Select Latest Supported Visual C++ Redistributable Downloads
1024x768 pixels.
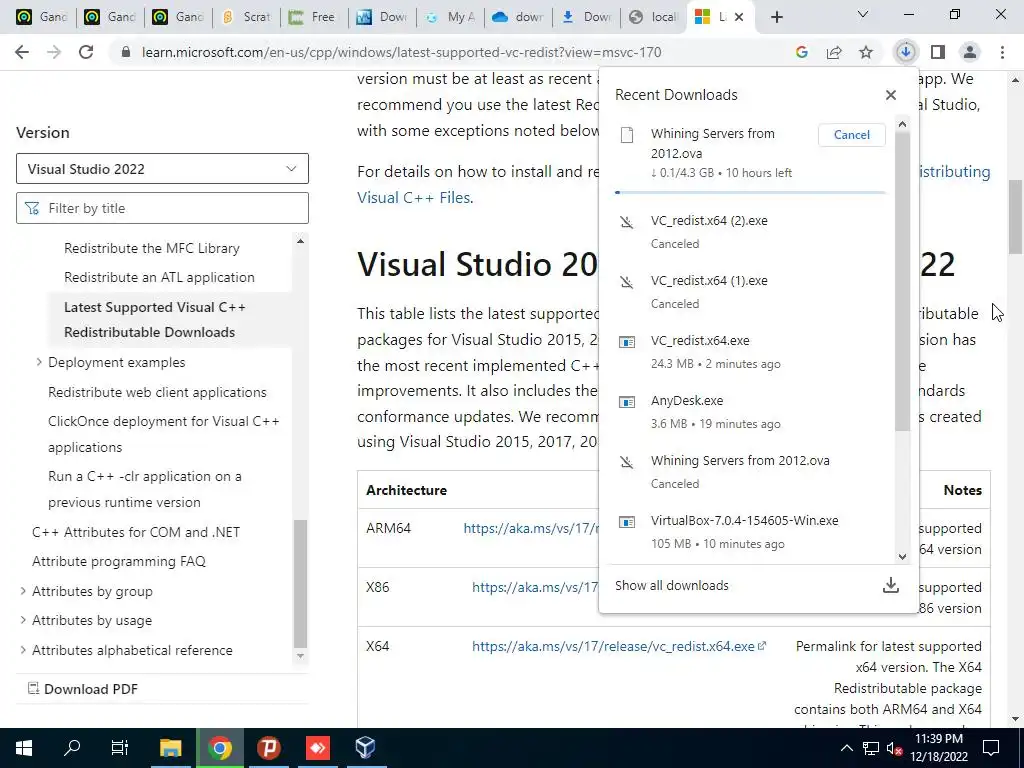(x=155, y=319)
